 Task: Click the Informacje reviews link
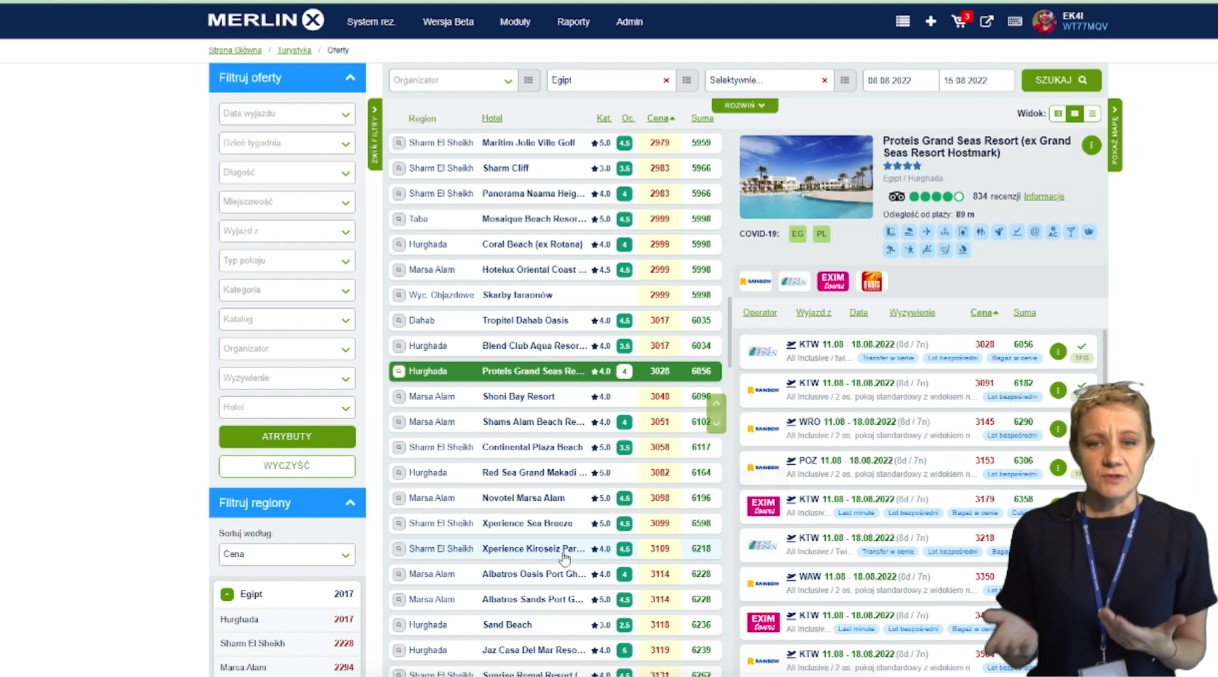click(x=1043, y=197)
